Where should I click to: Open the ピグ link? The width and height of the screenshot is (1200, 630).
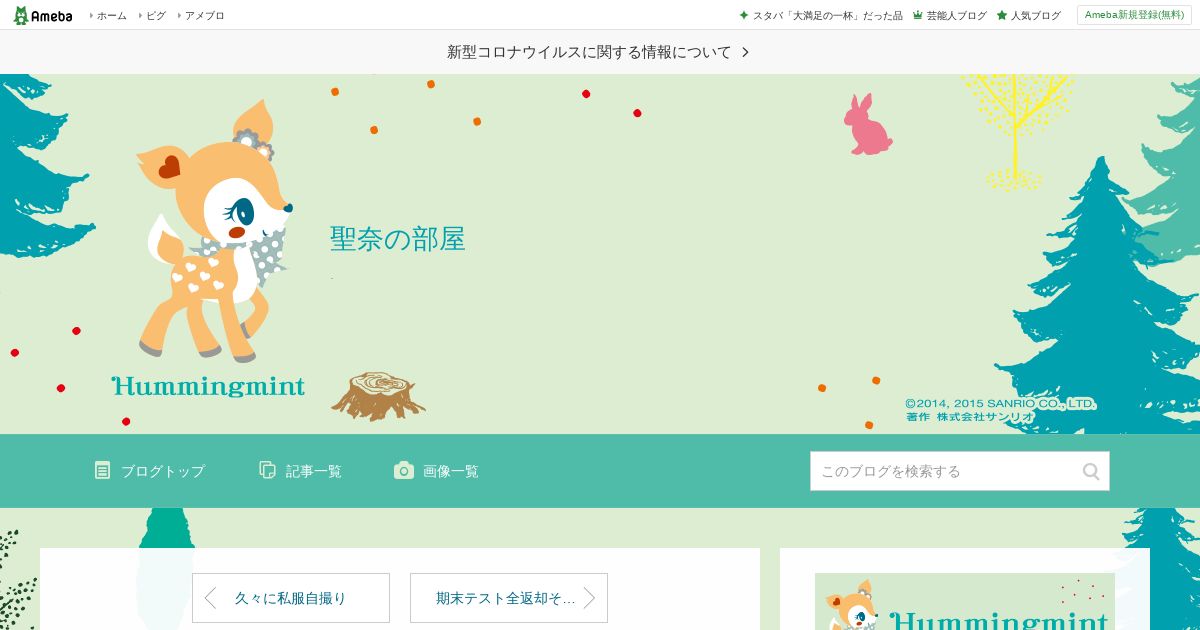(x=156, y=16)
